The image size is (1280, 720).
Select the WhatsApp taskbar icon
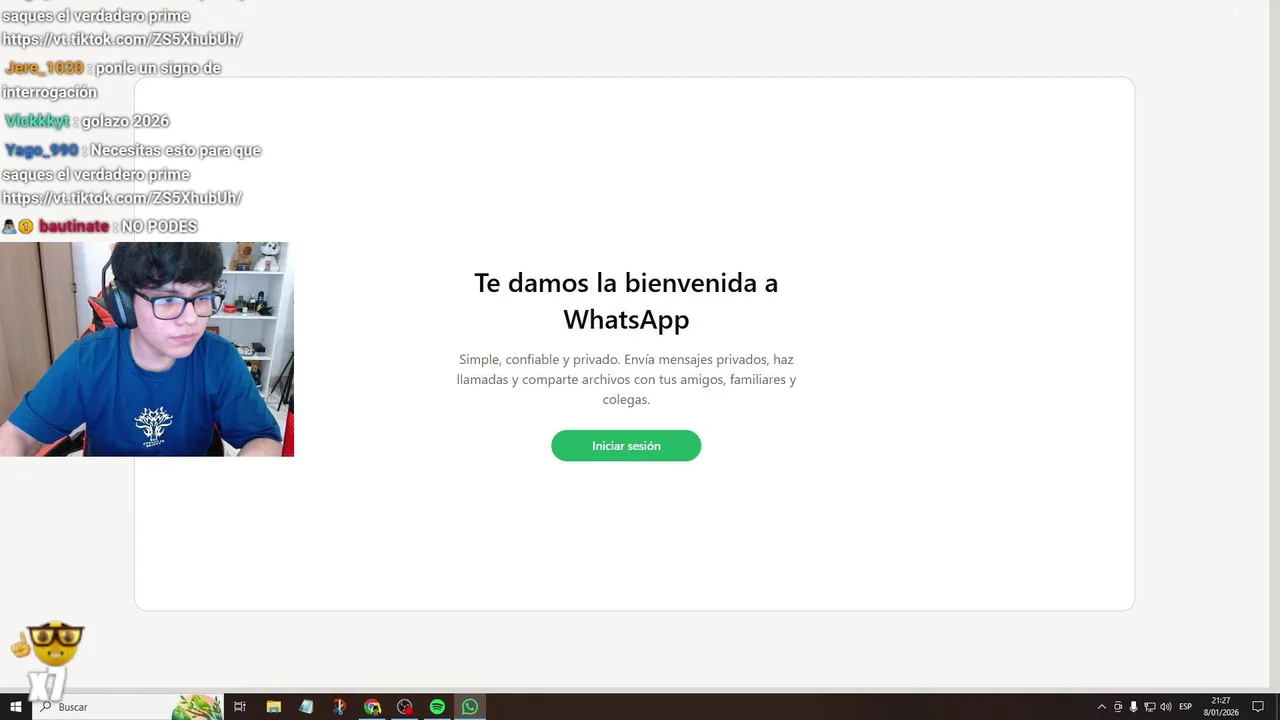pyautogui.click(x=470, y=707)
